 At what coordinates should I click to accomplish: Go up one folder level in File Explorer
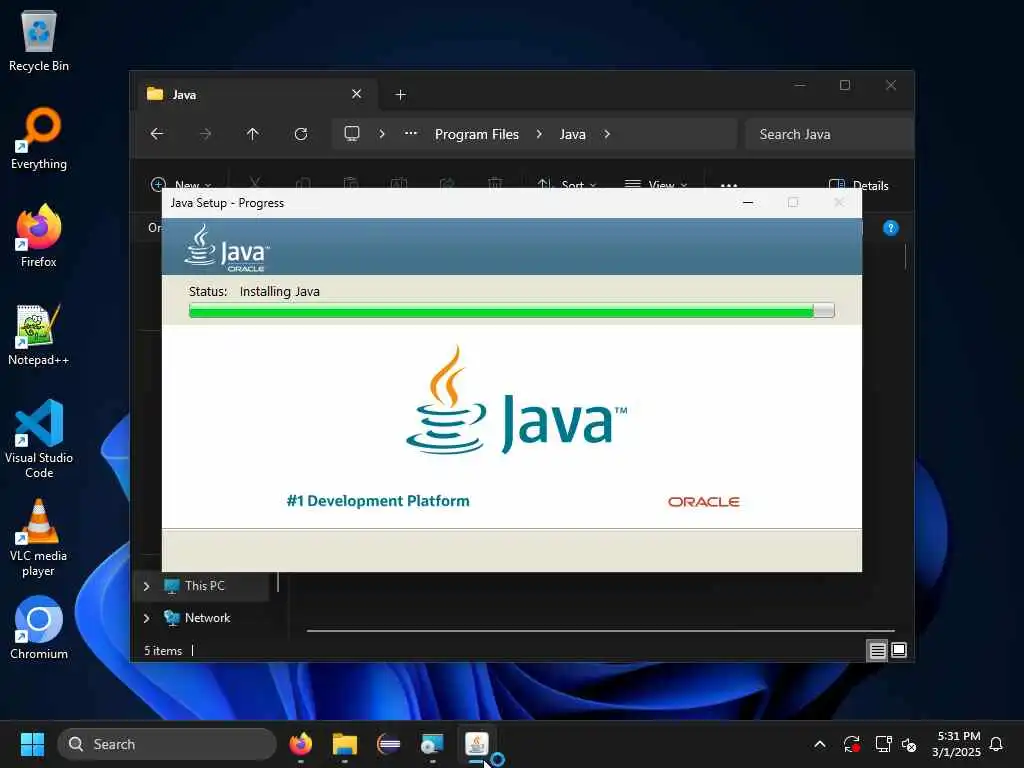[253, 134]
